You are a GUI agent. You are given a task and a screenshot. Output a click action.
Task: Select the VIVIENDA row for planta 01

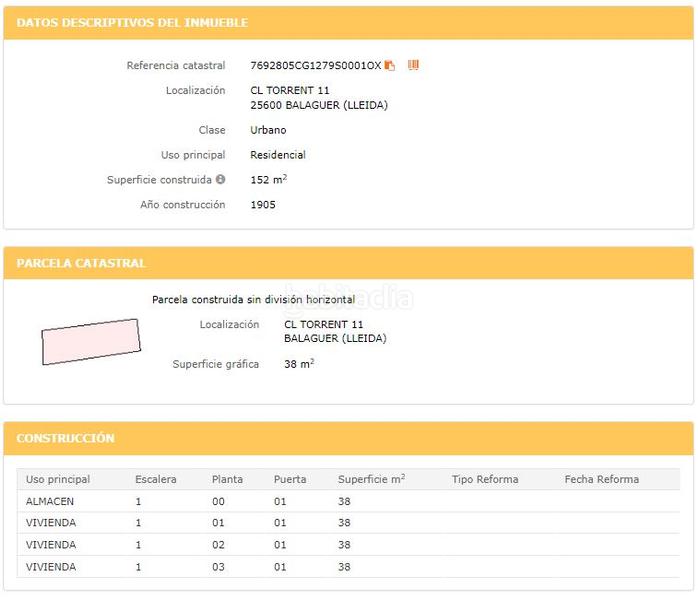coord(348,523)
